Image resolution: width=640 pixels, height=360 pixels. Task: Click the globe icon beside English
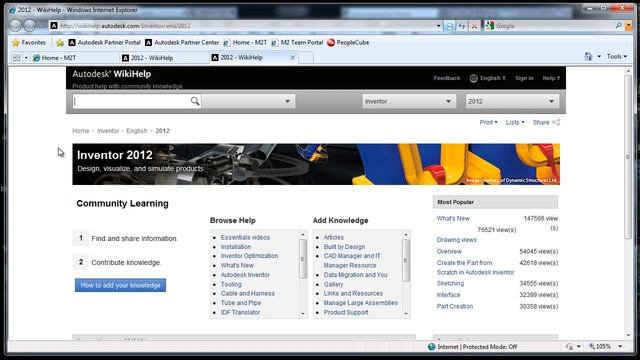pyautogui.click(x=473, y=78)
